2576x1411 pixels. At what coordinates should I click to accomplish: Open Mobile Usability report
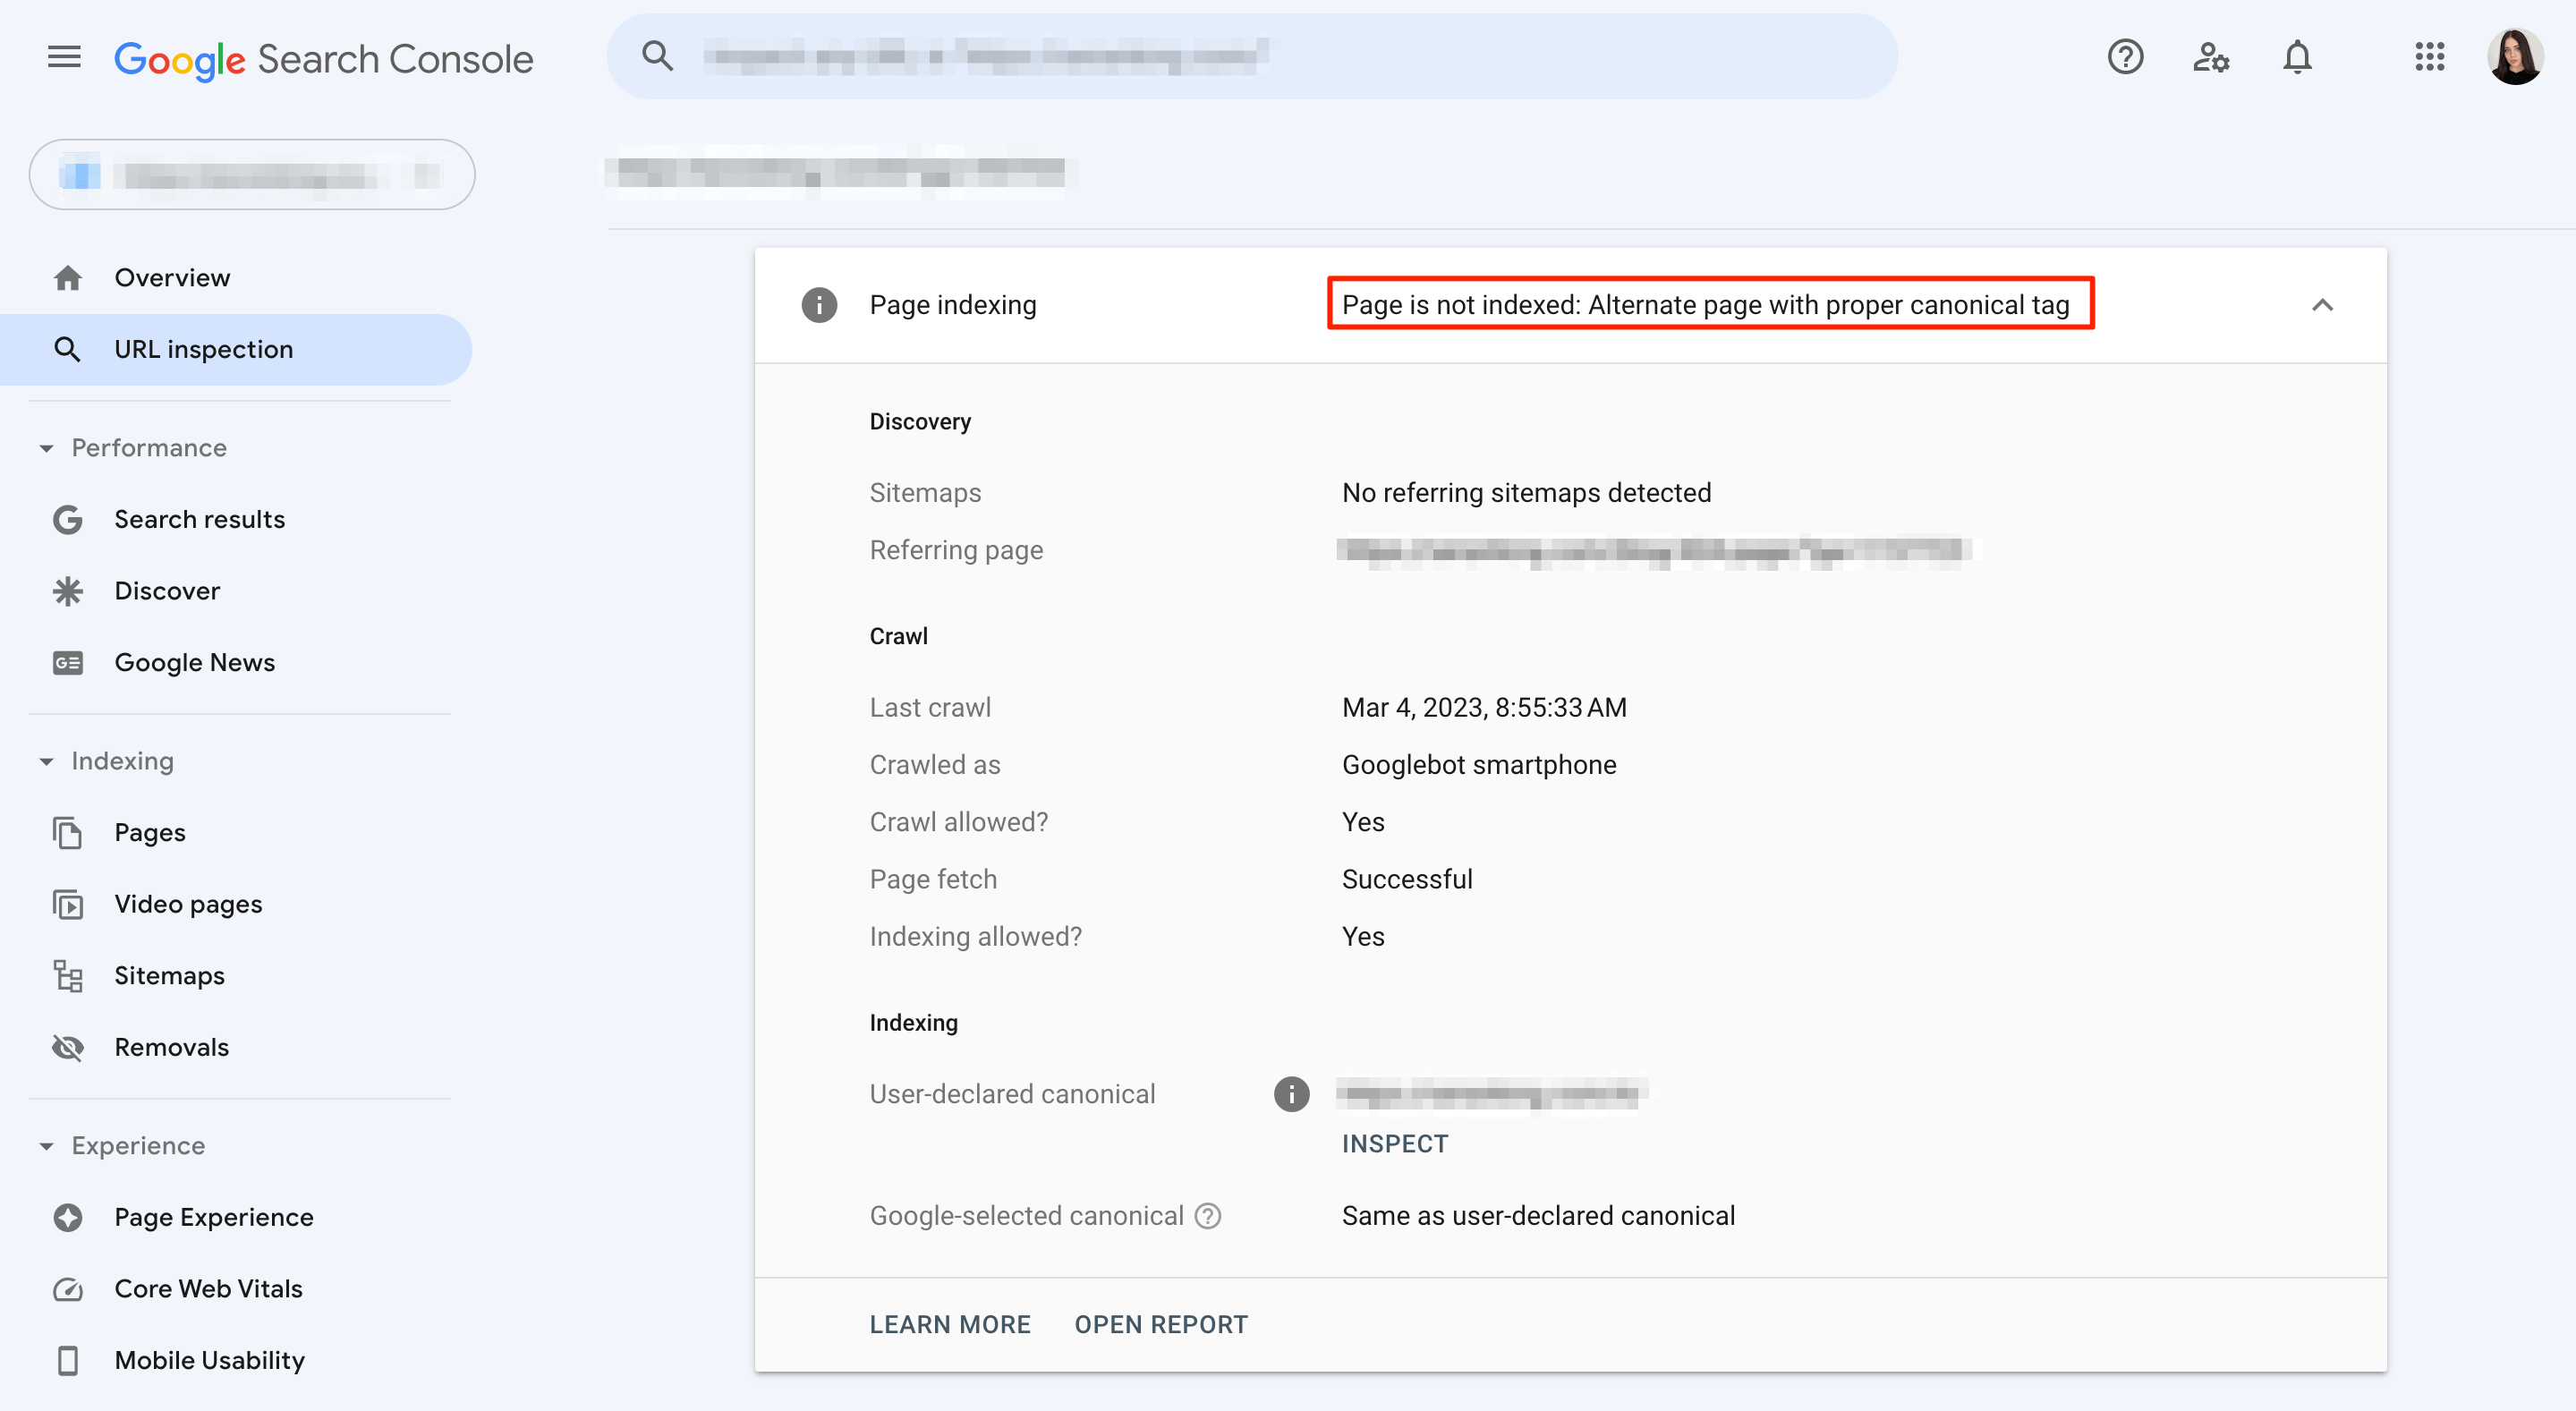tap(236, 1361)
